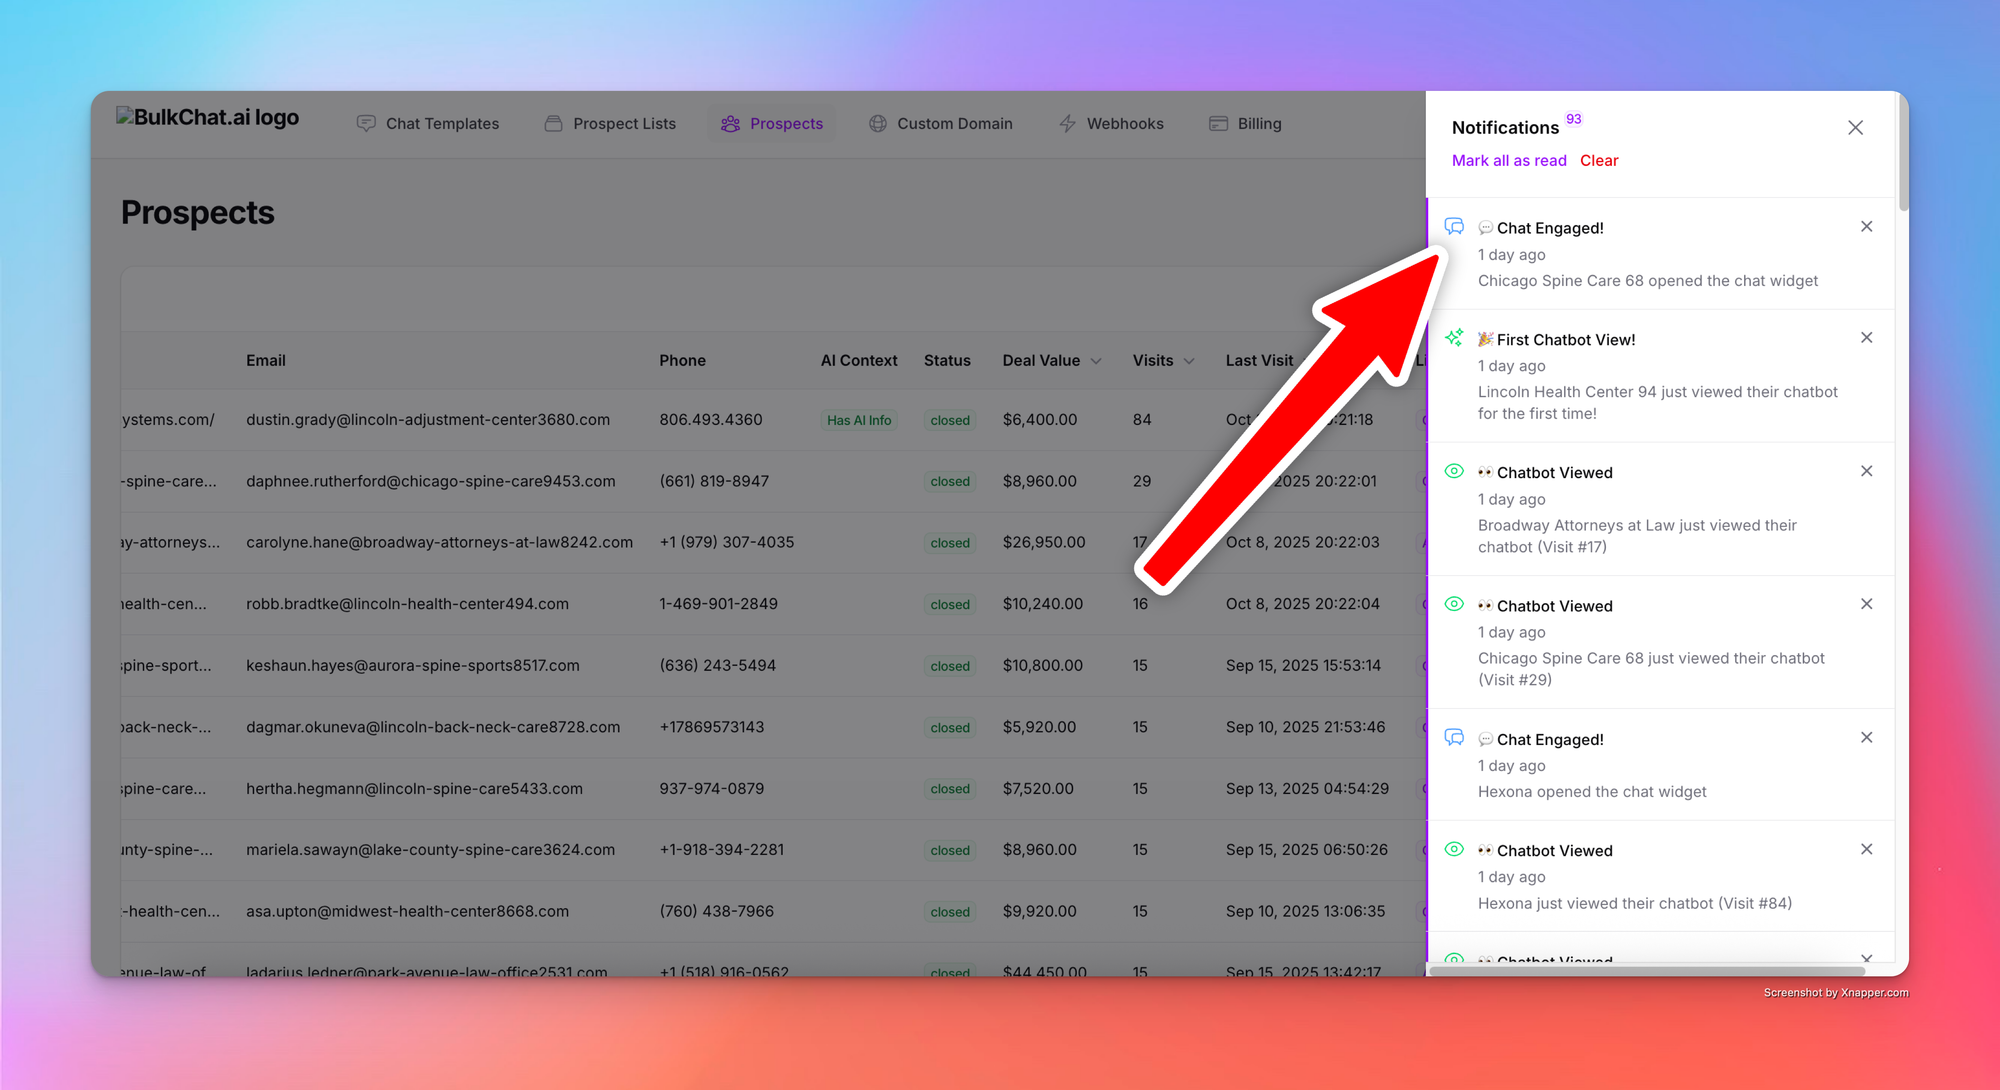This screenshot has height=1090, width=2000.
Task: Expand the Visits column sort arrow
Action: click(x=1189, y=361)
